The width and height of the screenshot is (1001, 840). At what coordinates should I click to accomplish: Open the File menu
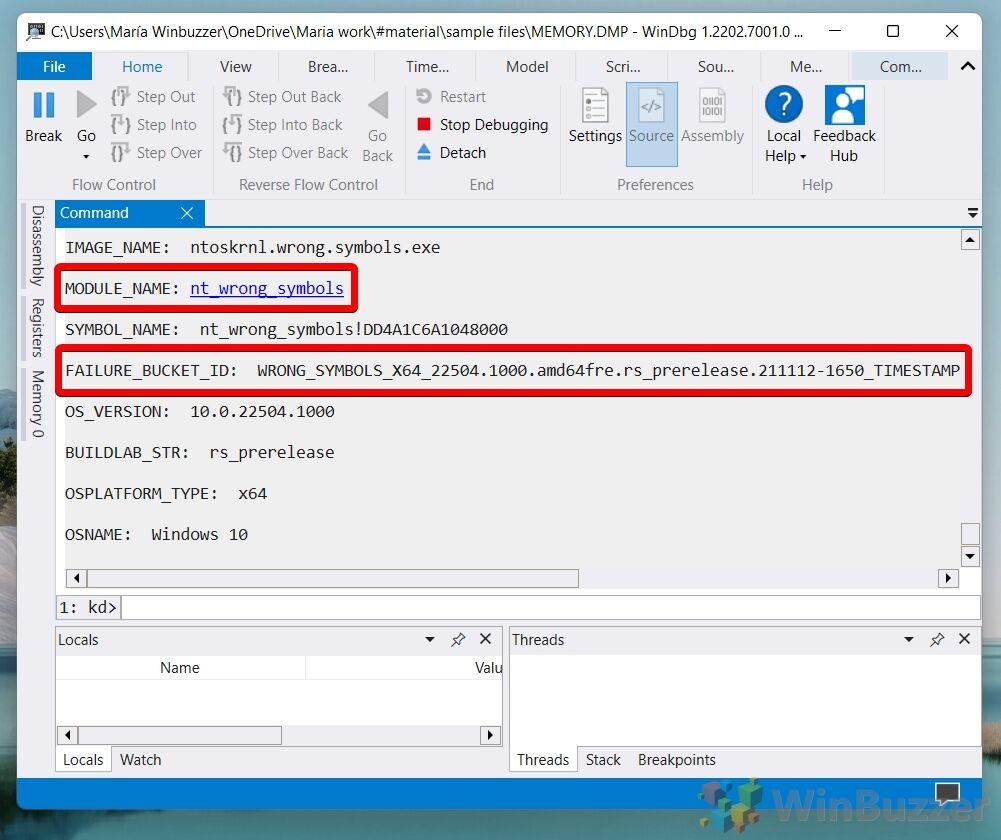[x=54, y=66]
